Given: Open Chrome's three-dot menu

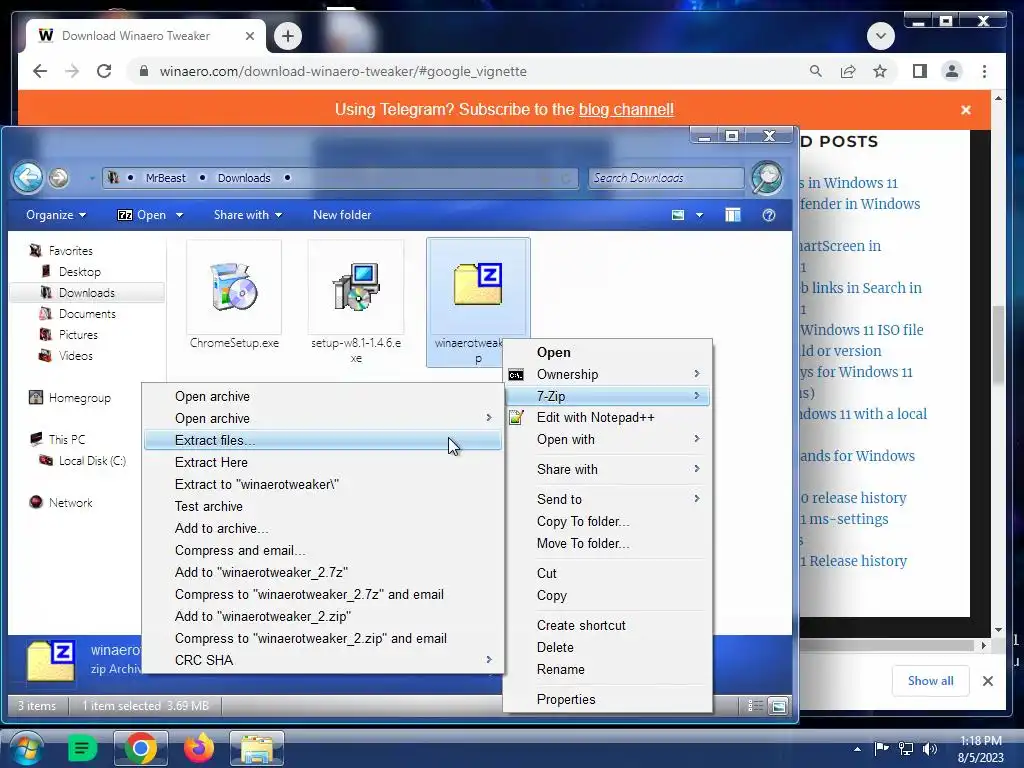Looking at the screenshot, I should pyautogui.click(x=984, y=71).
